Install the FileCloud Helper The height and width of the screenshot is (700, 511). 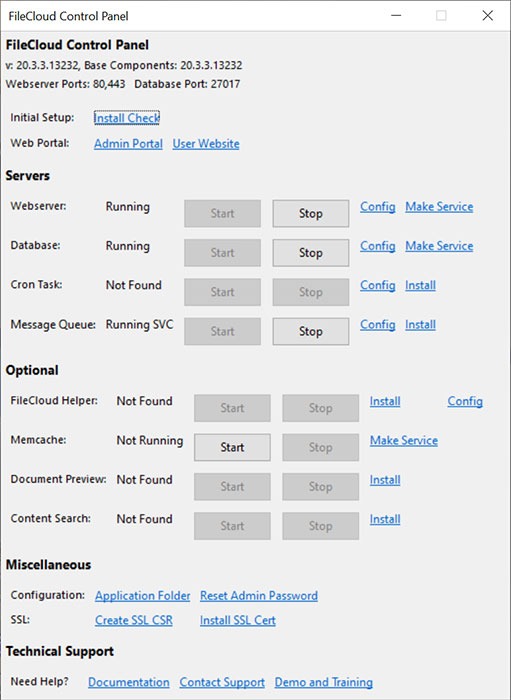click(385, 401)
